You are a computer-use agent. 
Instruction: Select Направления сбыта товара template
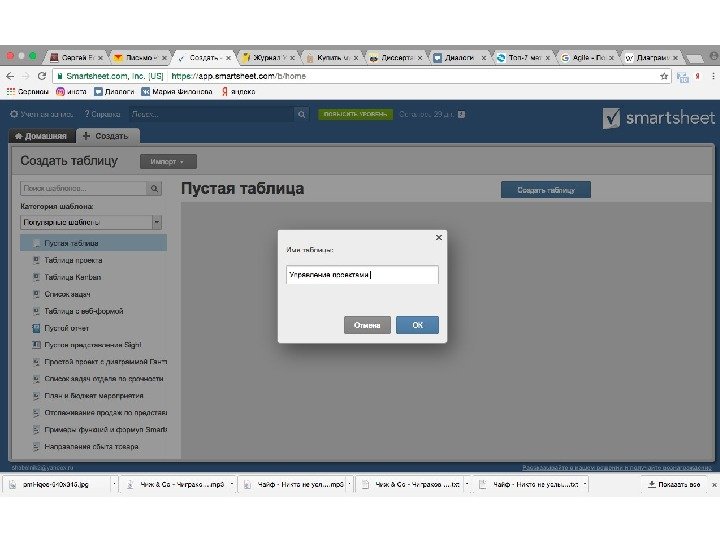[x=93, y=447]
